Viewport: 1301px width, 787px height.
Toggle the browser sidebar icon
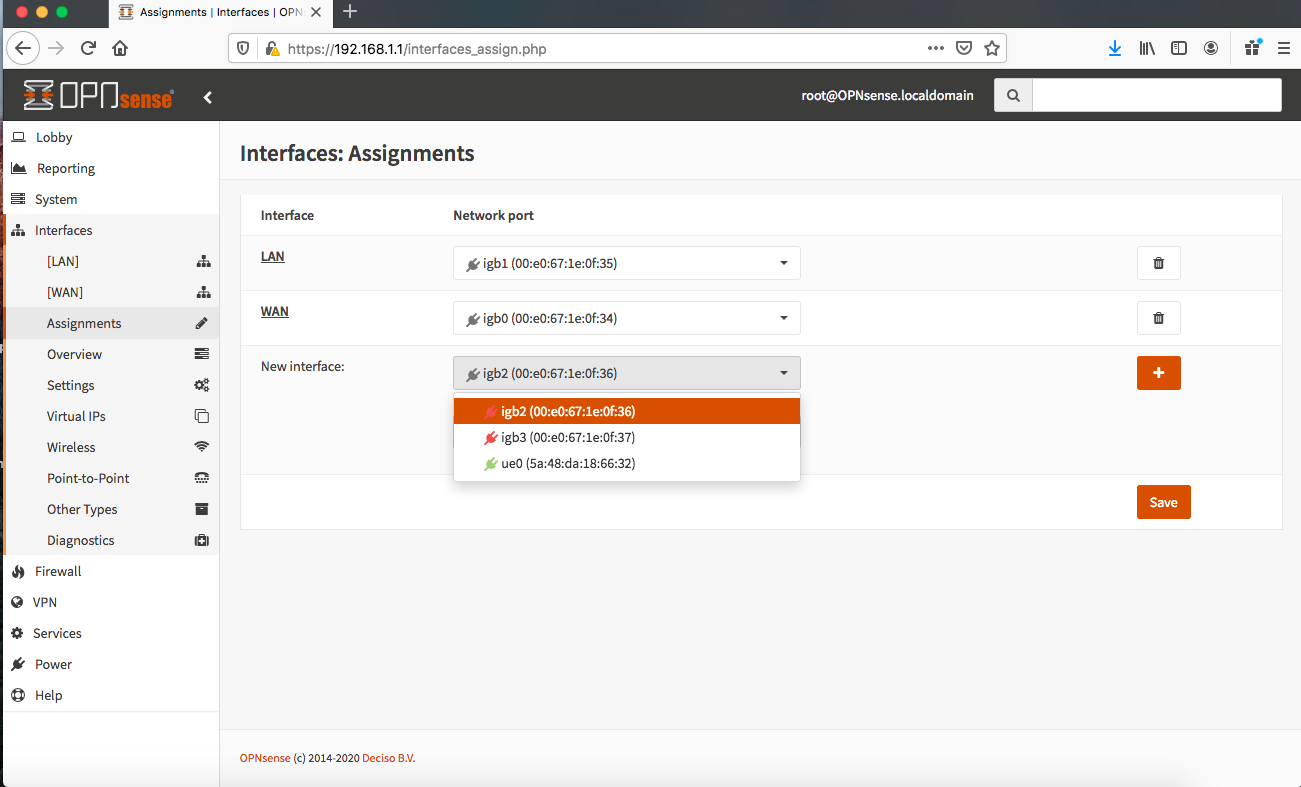1179,48
